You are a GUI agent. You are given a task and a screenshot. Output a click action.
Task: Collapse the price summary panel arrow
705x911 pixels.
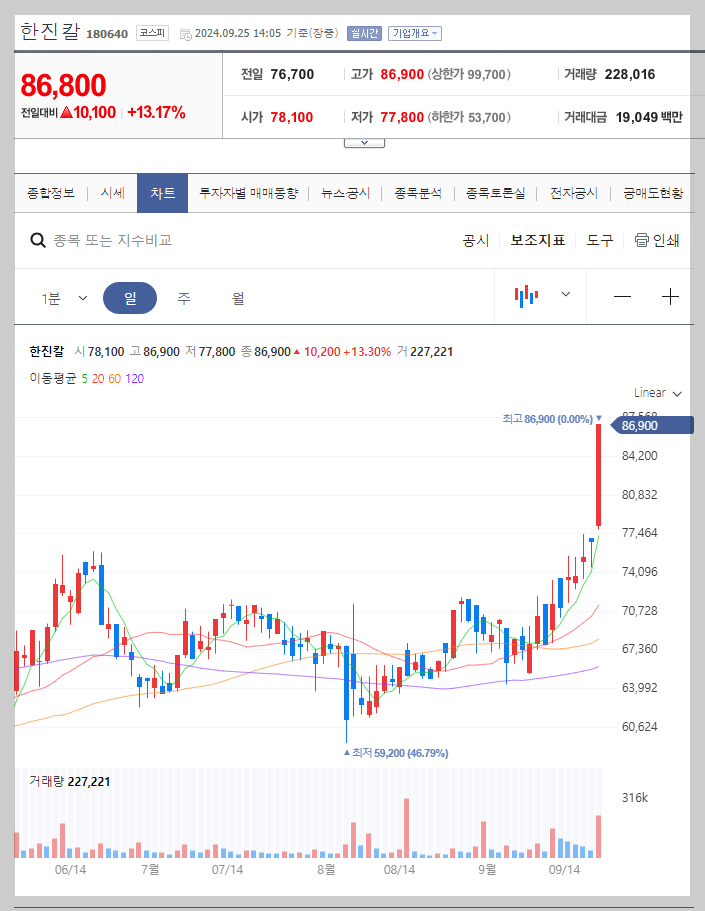click(x=363, y=141)
